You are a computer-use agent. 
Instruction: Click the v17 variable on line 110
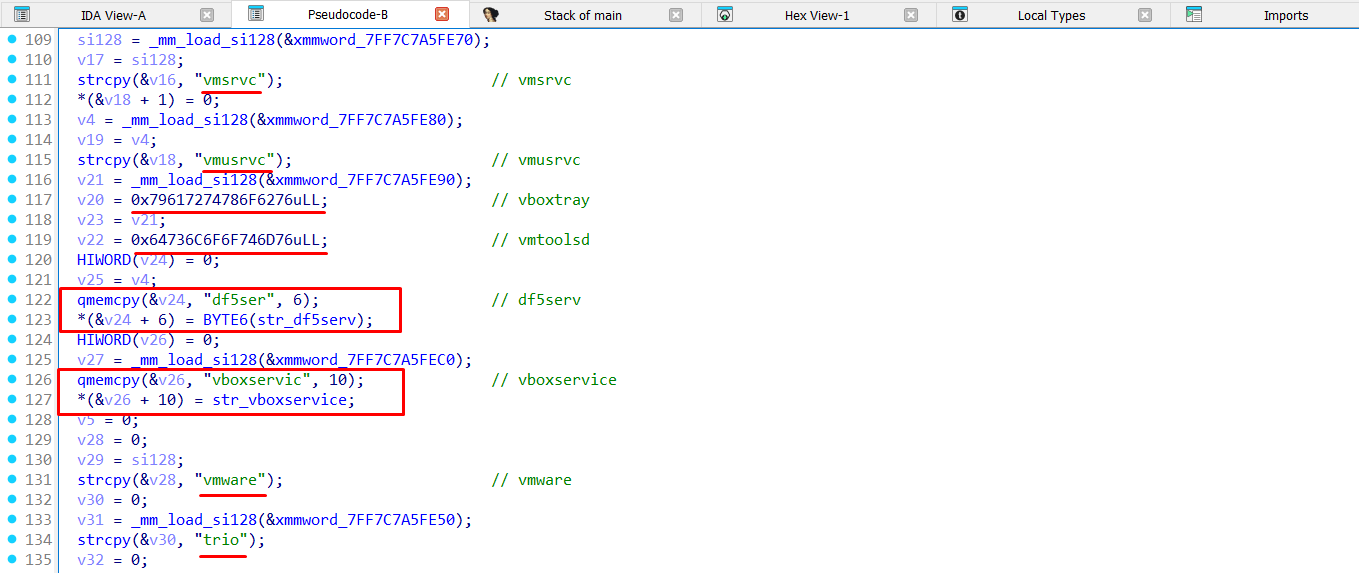(x=89, y=60)
